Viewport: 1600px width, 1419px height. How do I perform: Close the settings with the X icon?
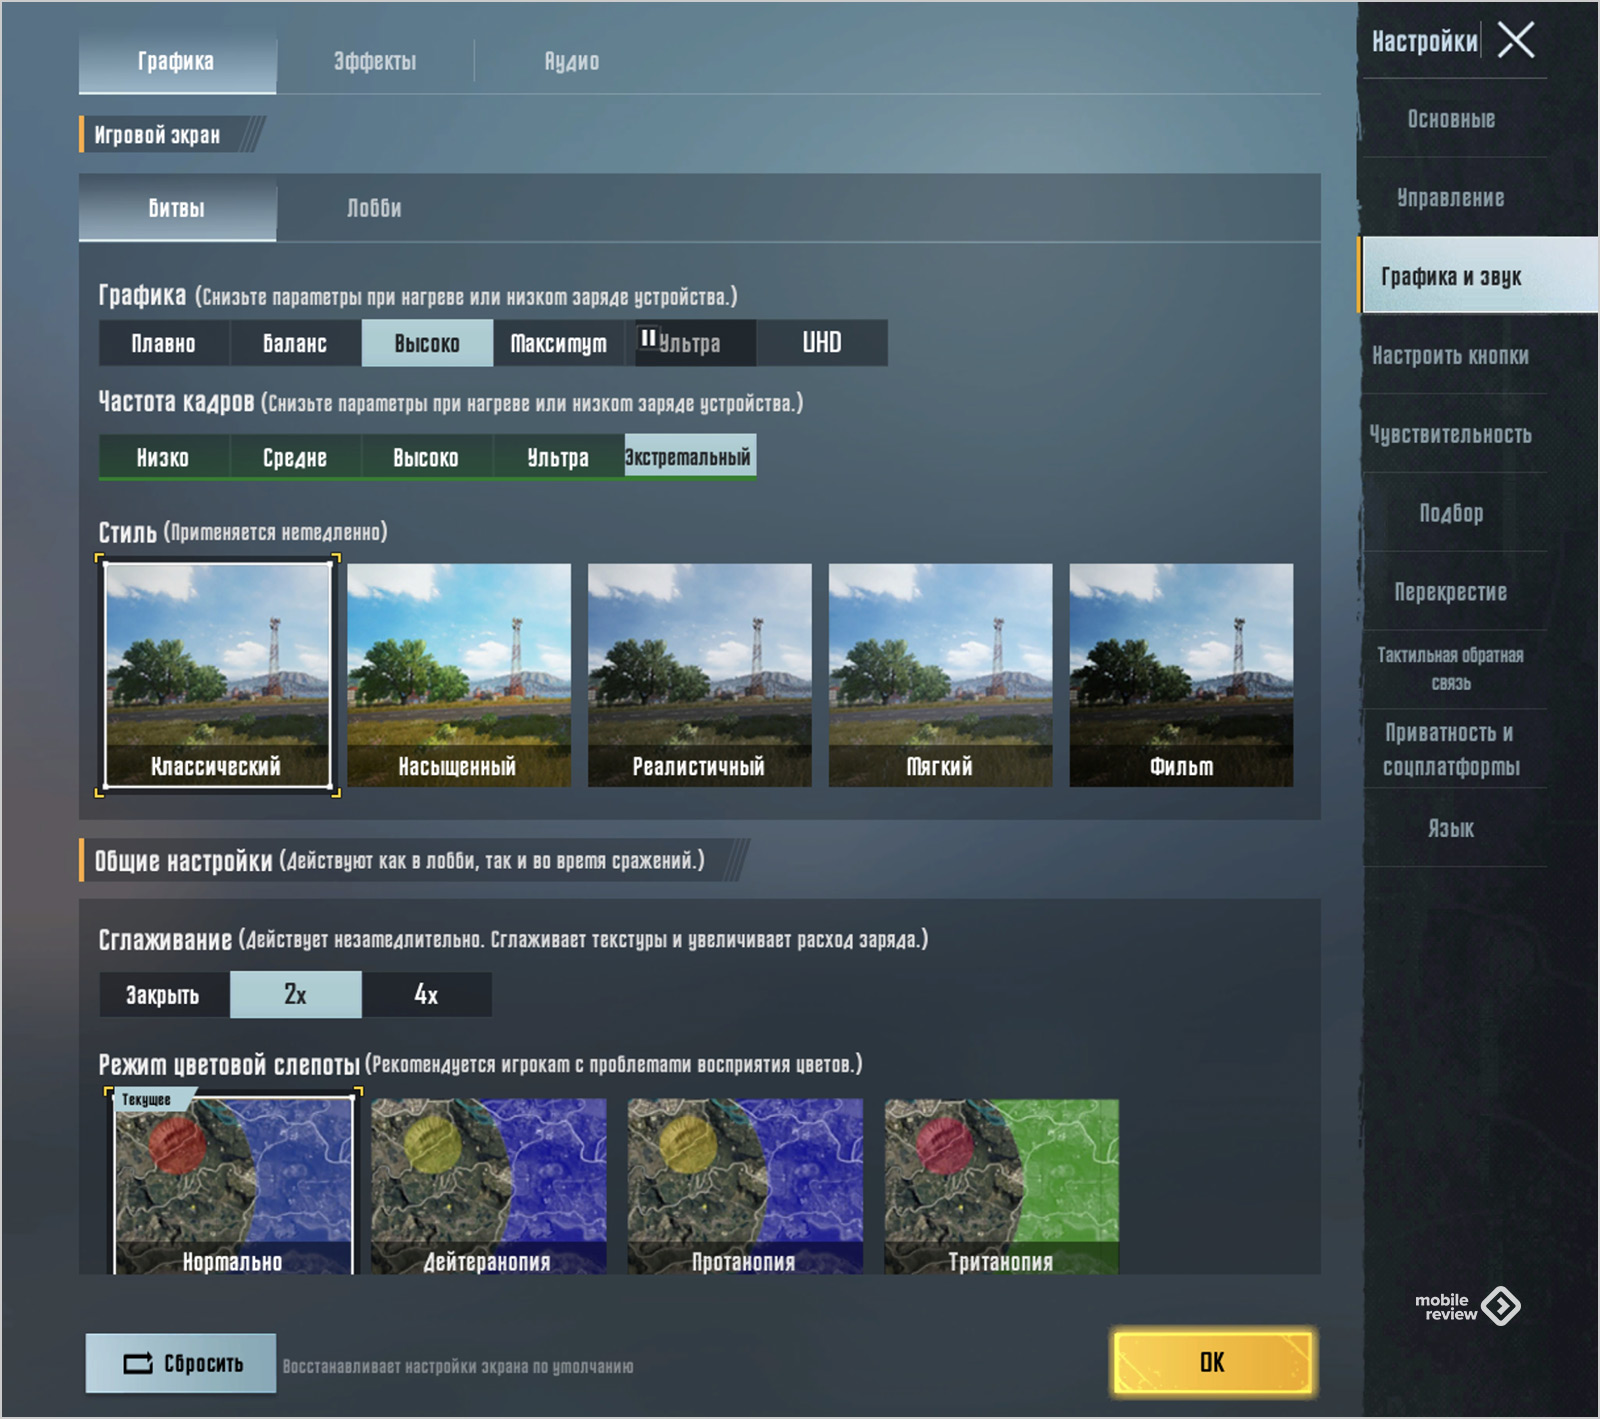pyautogui.click(x=1516, y=41)
